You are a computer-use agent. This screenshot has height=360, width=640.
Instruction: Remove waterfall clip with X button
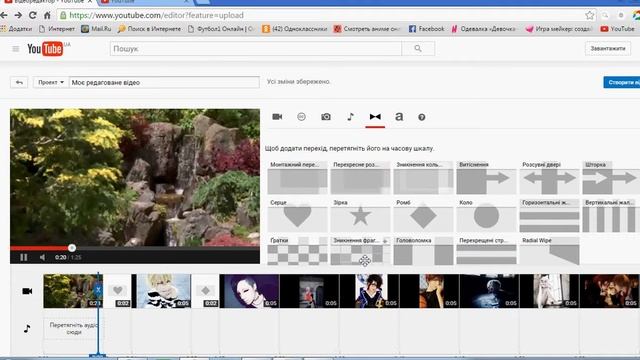click(98, 290)
